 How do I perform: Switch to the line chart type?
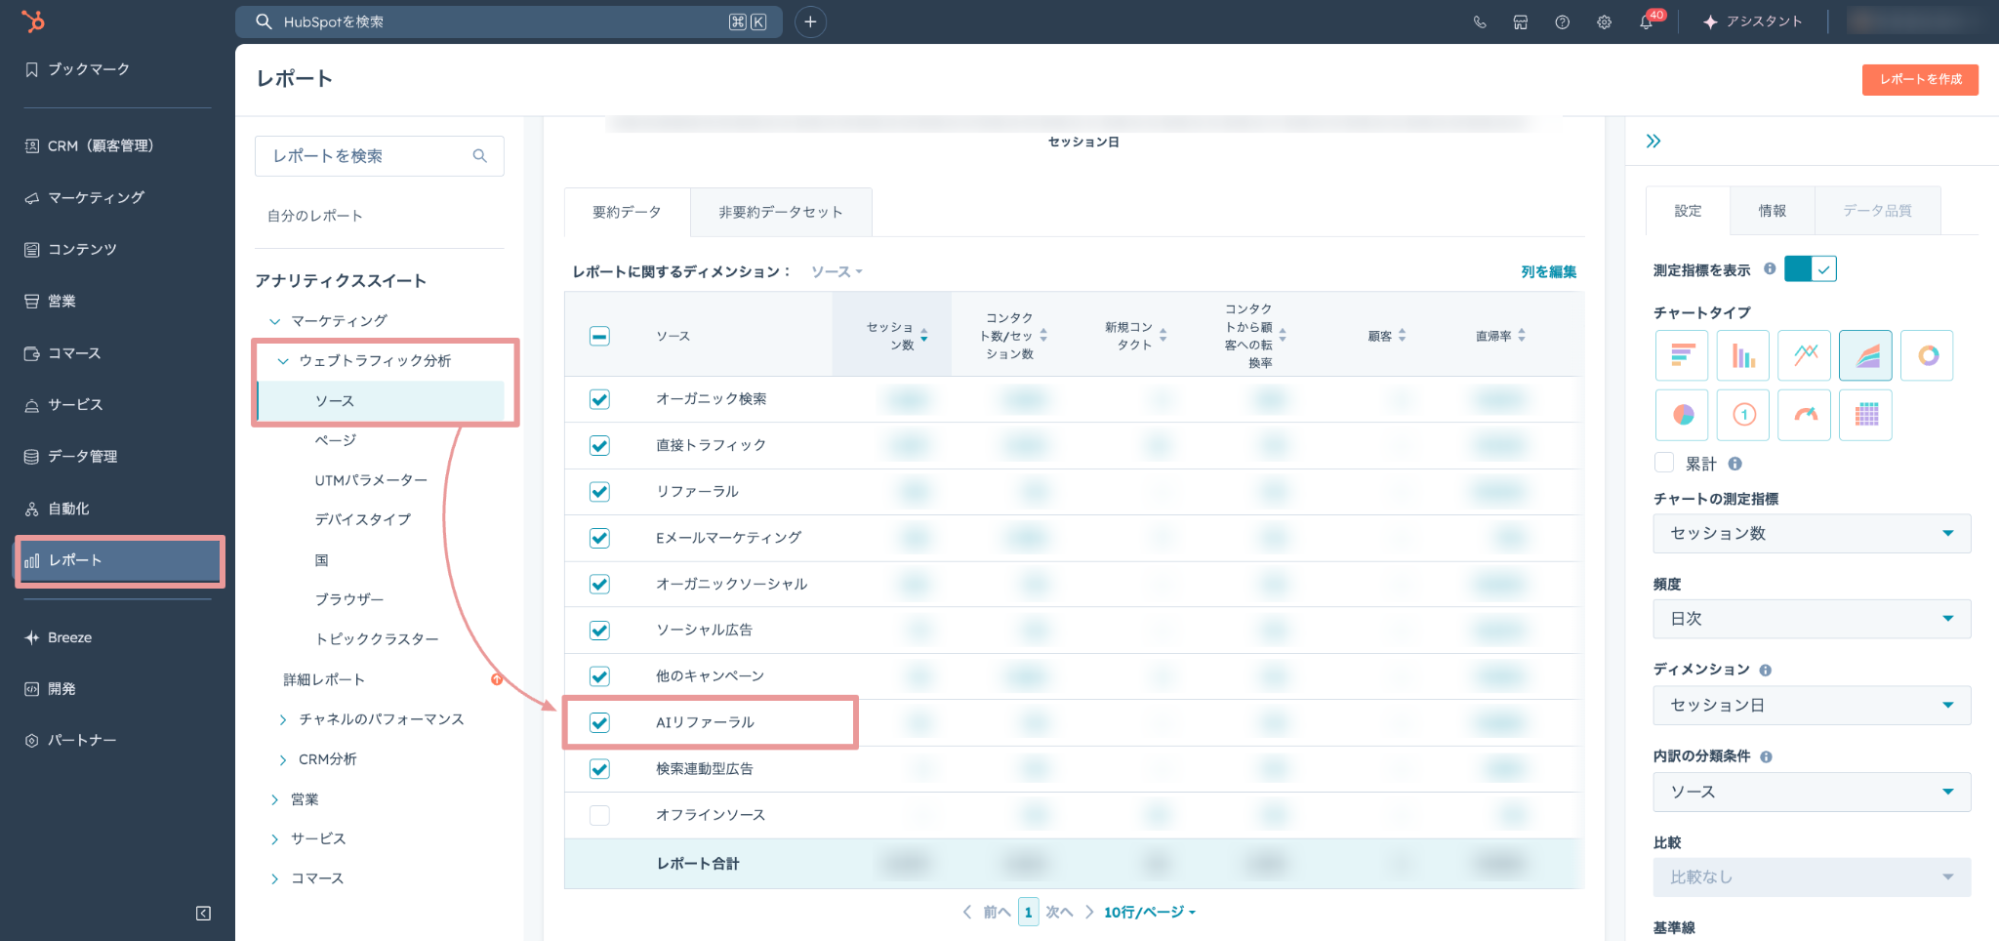(1804, 355)
